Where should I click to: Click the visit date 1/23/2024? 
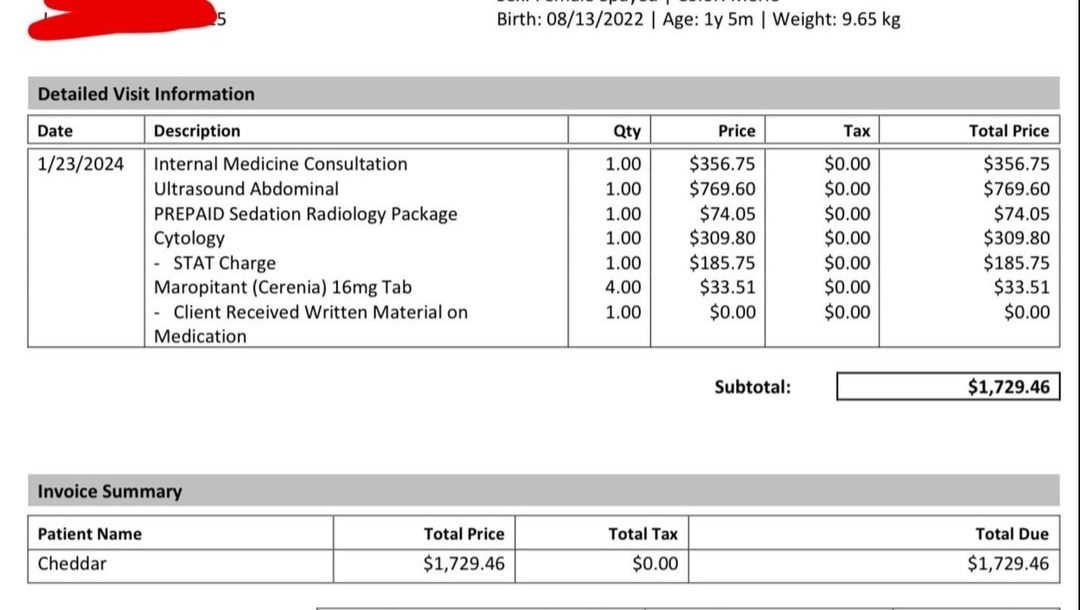(x=81, y=164)
